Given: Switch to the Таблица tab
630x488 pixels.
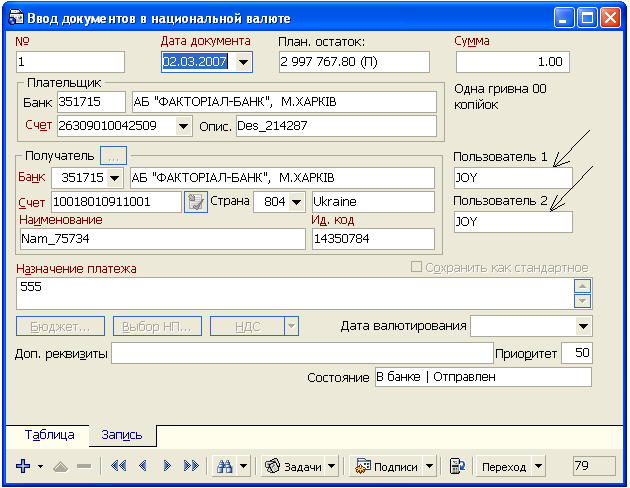Looking at the screenshot, I should pos(49,435).
